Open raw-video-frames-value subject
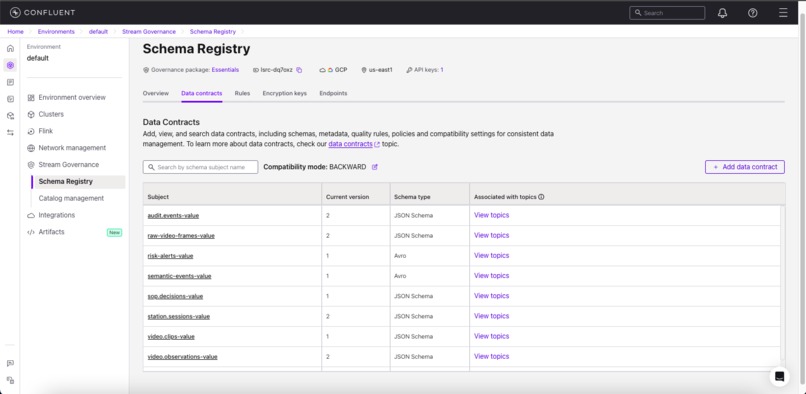Viewport: 806px width, 394px height. [x=181, y=236]
